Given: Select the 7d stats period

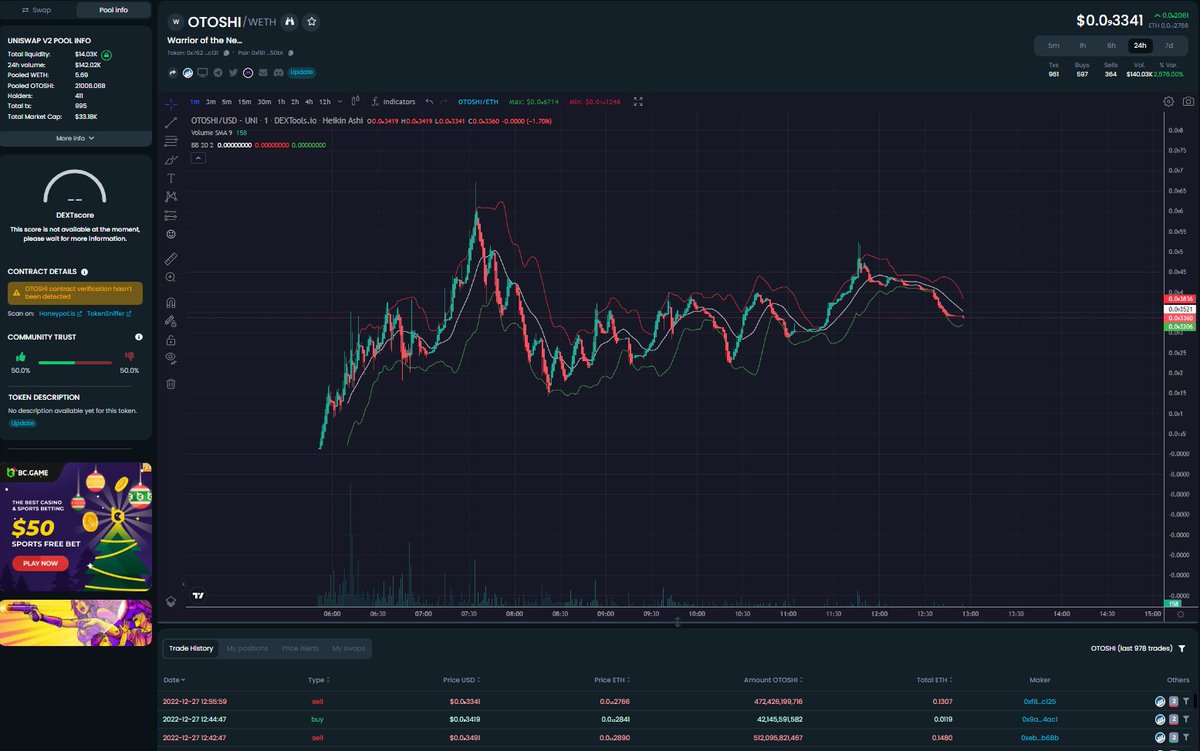Looking at the screenshot, I should point(1169,45).
